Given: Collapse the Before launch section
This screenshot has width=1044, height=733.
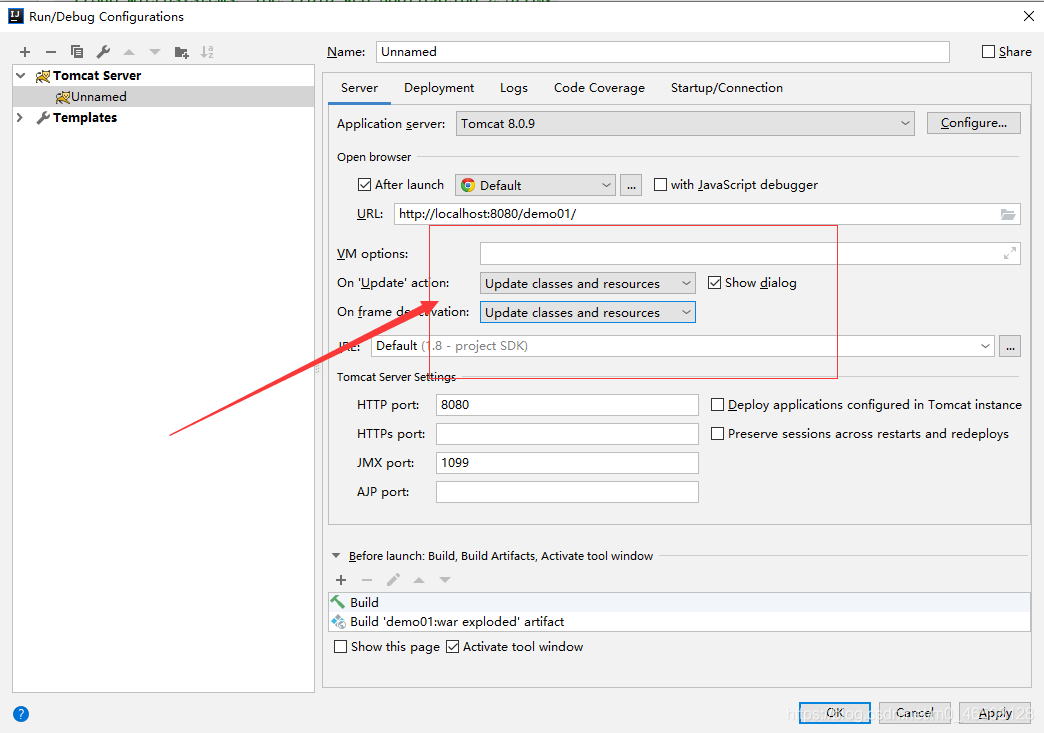Looking at the screenshot, I should (336, 556).
